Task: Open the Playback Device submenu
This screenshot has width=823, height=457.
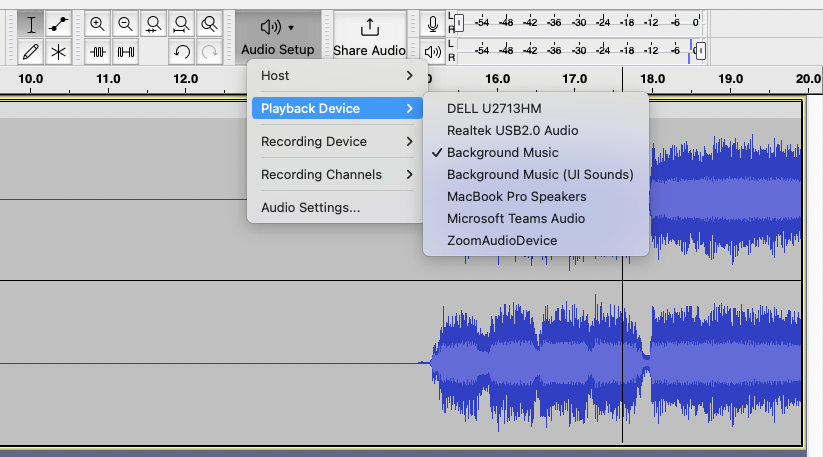Action: pyautogui.click(x=337, y=109)
